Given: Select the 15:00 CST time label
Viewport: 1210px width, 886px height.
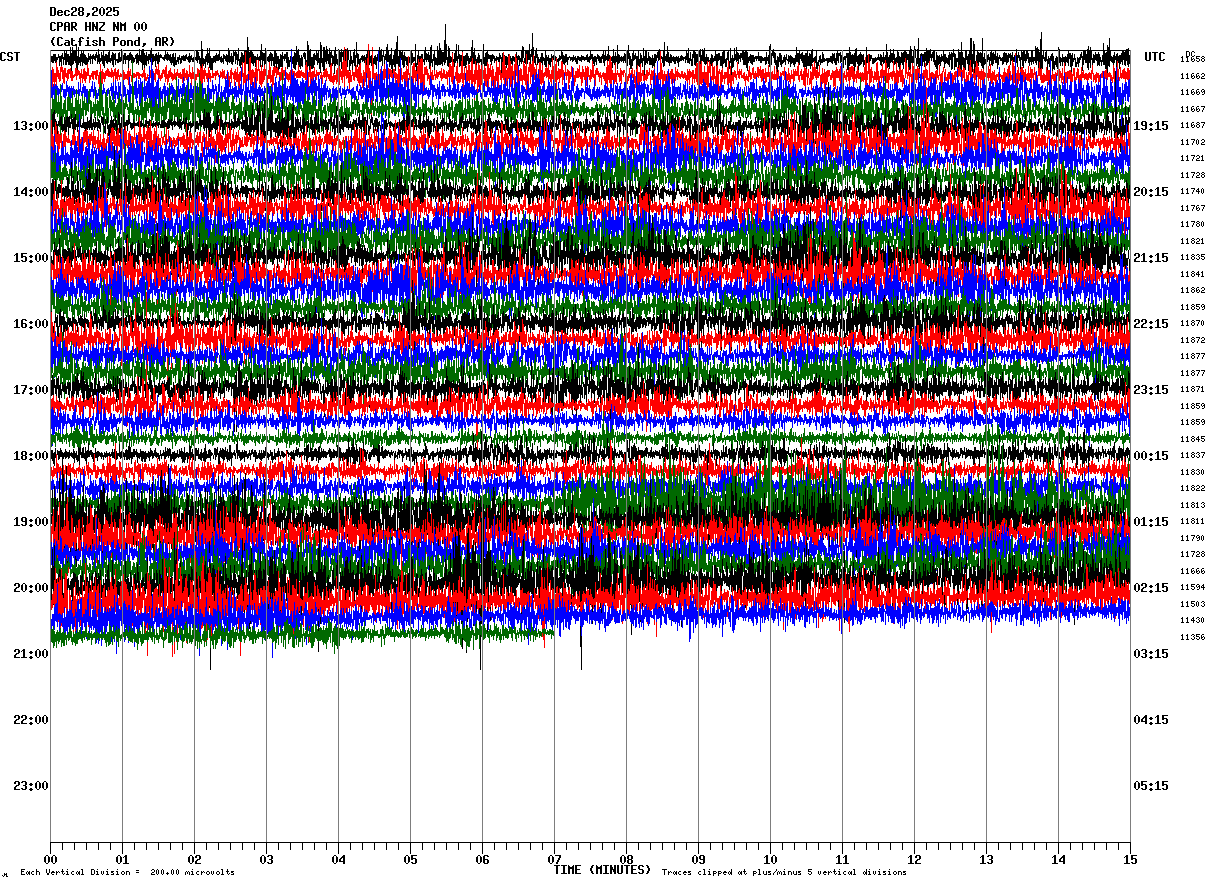Looking at the screenshot, I should pyautogui.click(x=30, y=258).
